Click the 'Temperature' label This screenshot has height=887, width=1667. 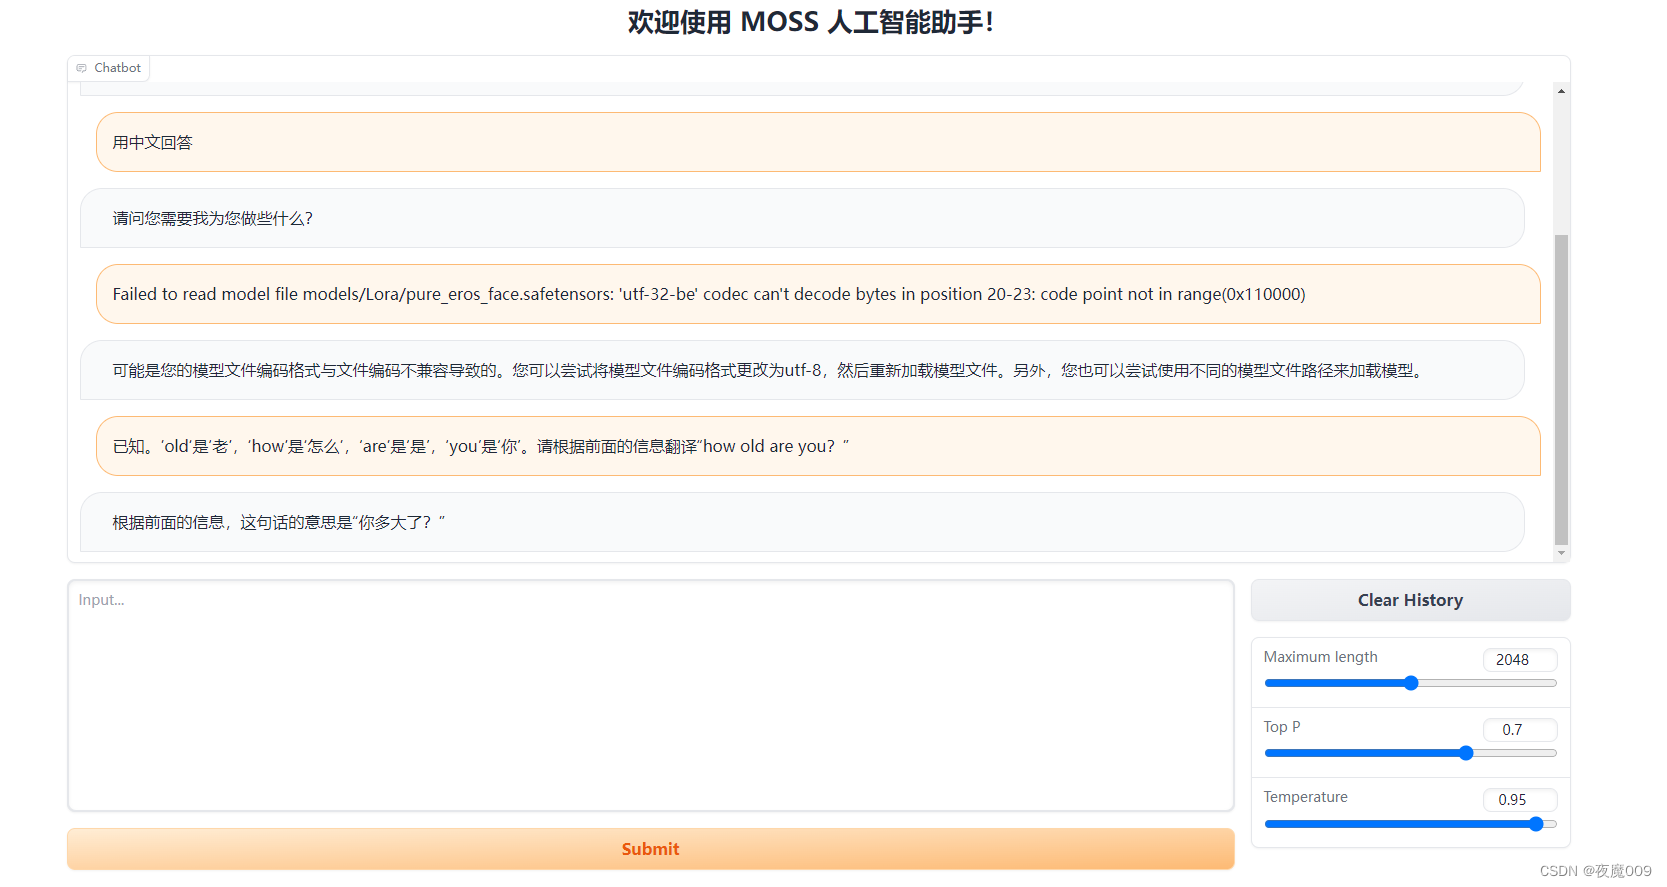pyautogui.click(x=1305, y=797)
